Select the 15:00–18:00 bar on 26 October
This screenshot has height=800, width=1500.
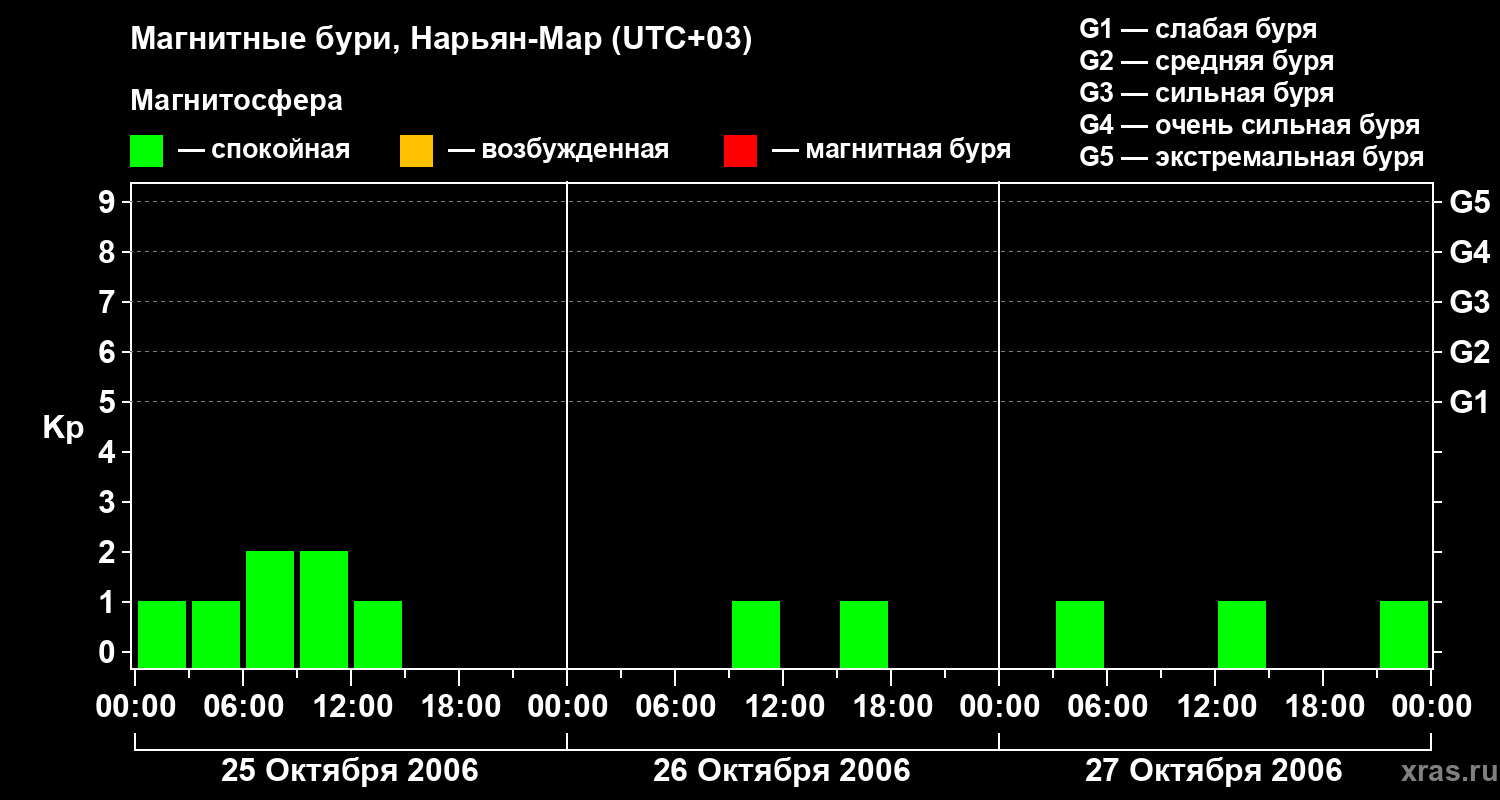click(864, 634)
